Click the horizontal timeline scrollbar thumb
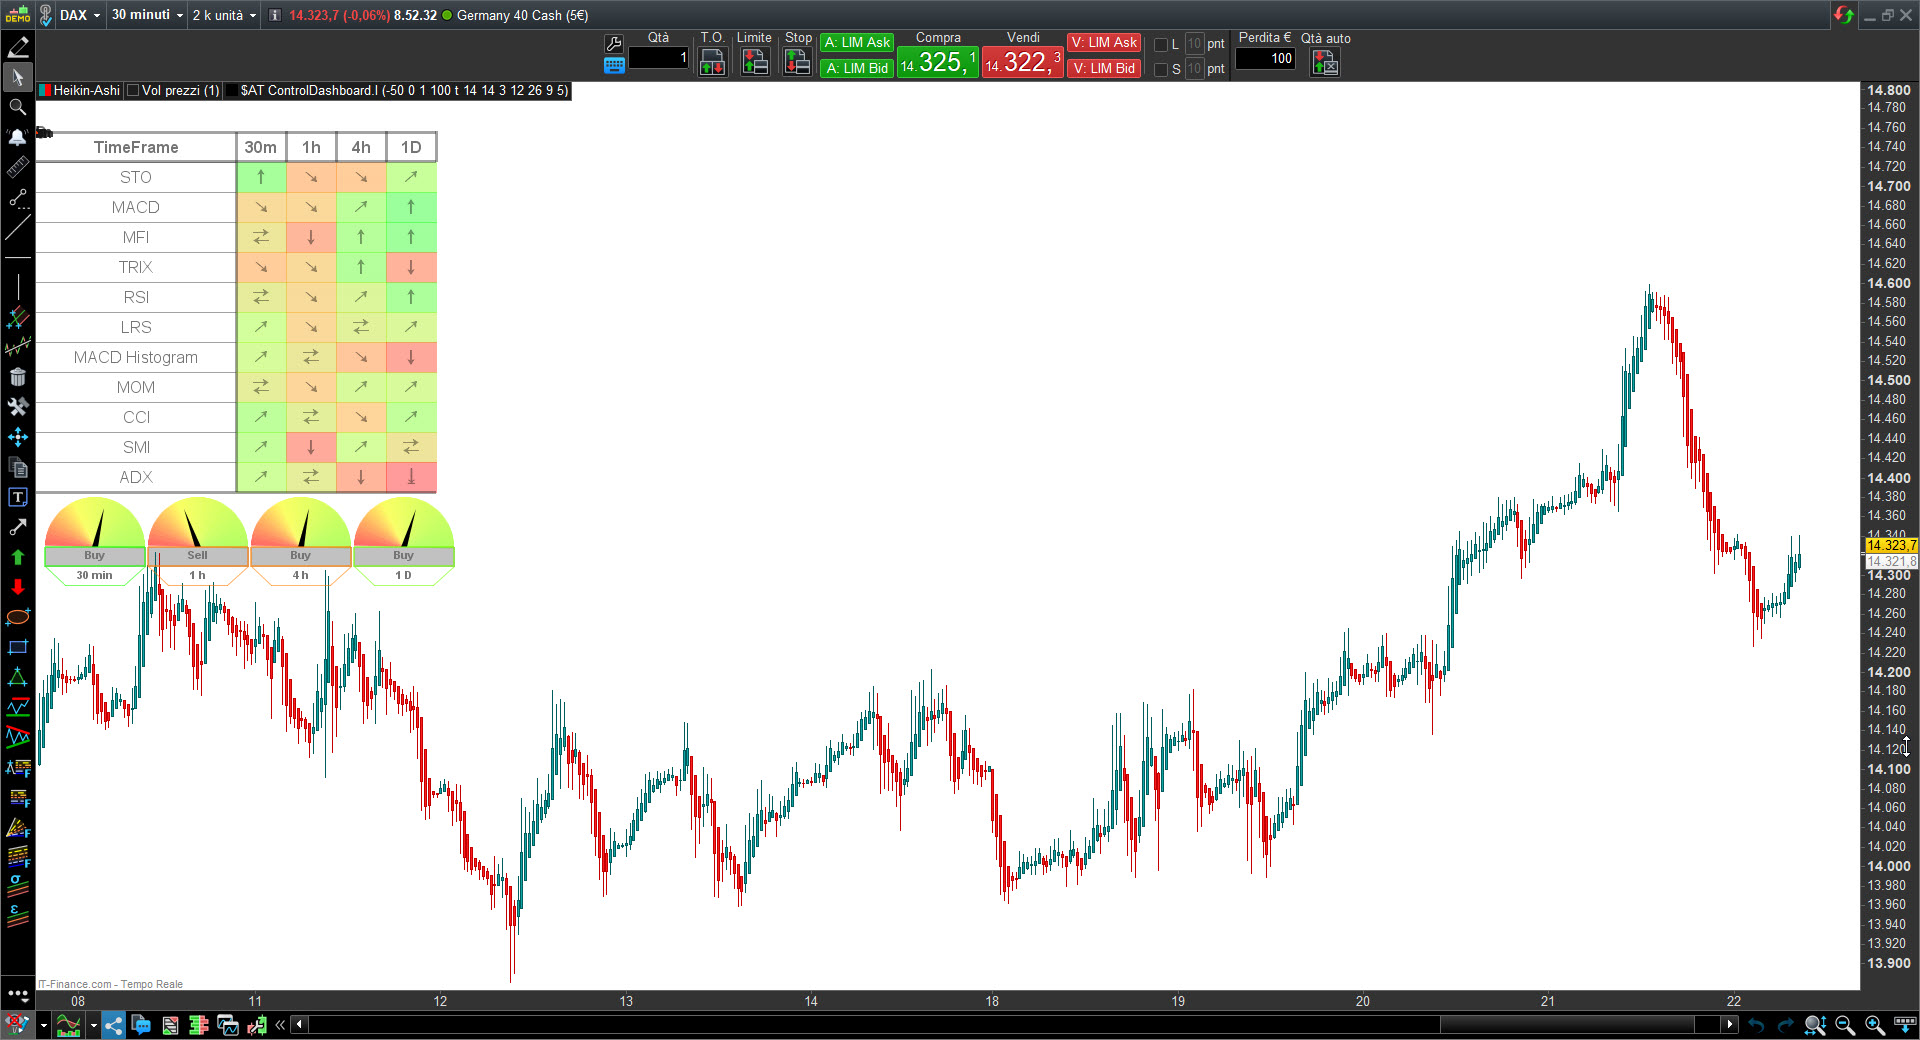1920x1040 pixels. click(1567, 1024)
